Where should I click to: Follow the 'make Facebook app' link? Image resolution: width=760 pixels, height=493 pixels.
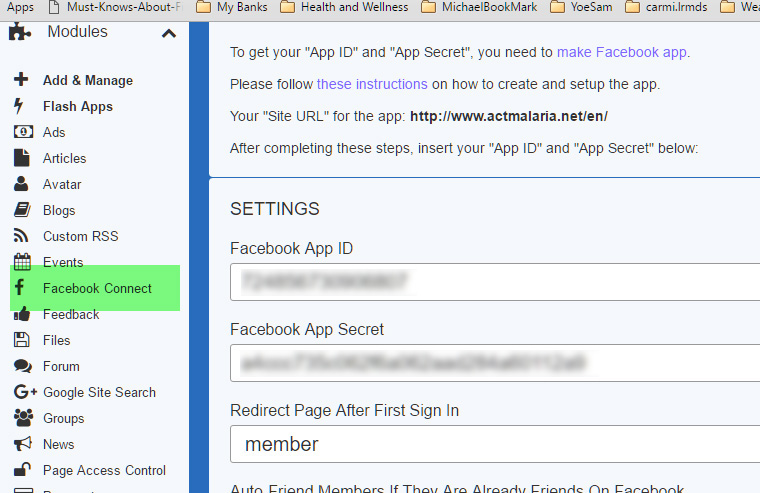click(622, 52)
